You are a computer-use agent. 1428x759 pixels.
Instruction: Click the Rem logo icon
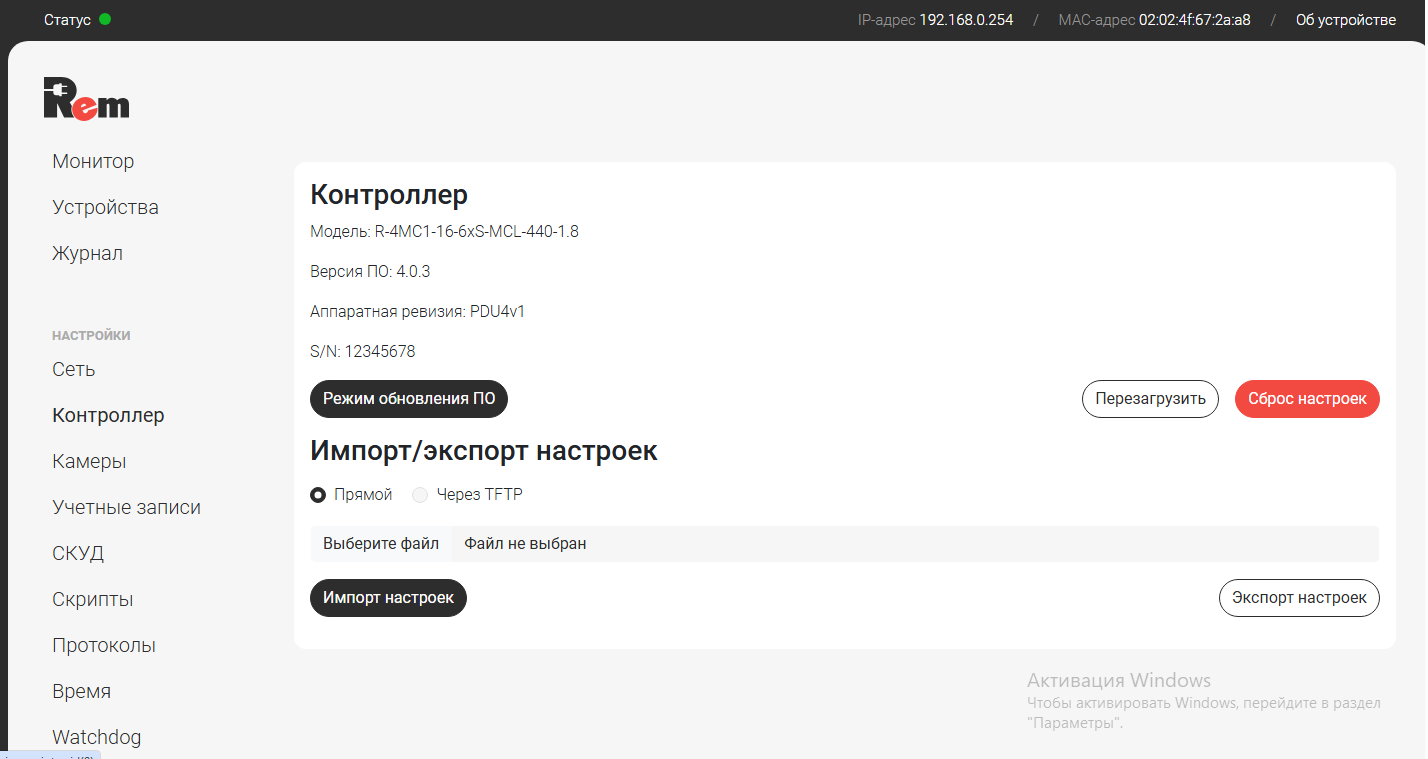(86, 99)
